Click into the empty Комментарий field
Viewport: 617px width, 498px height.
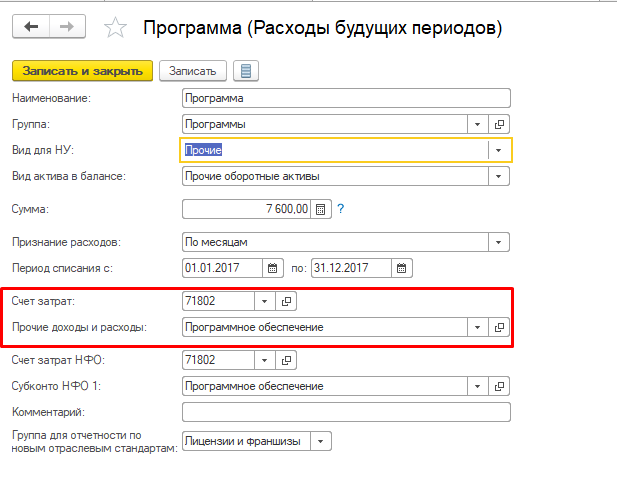[345, 412]
